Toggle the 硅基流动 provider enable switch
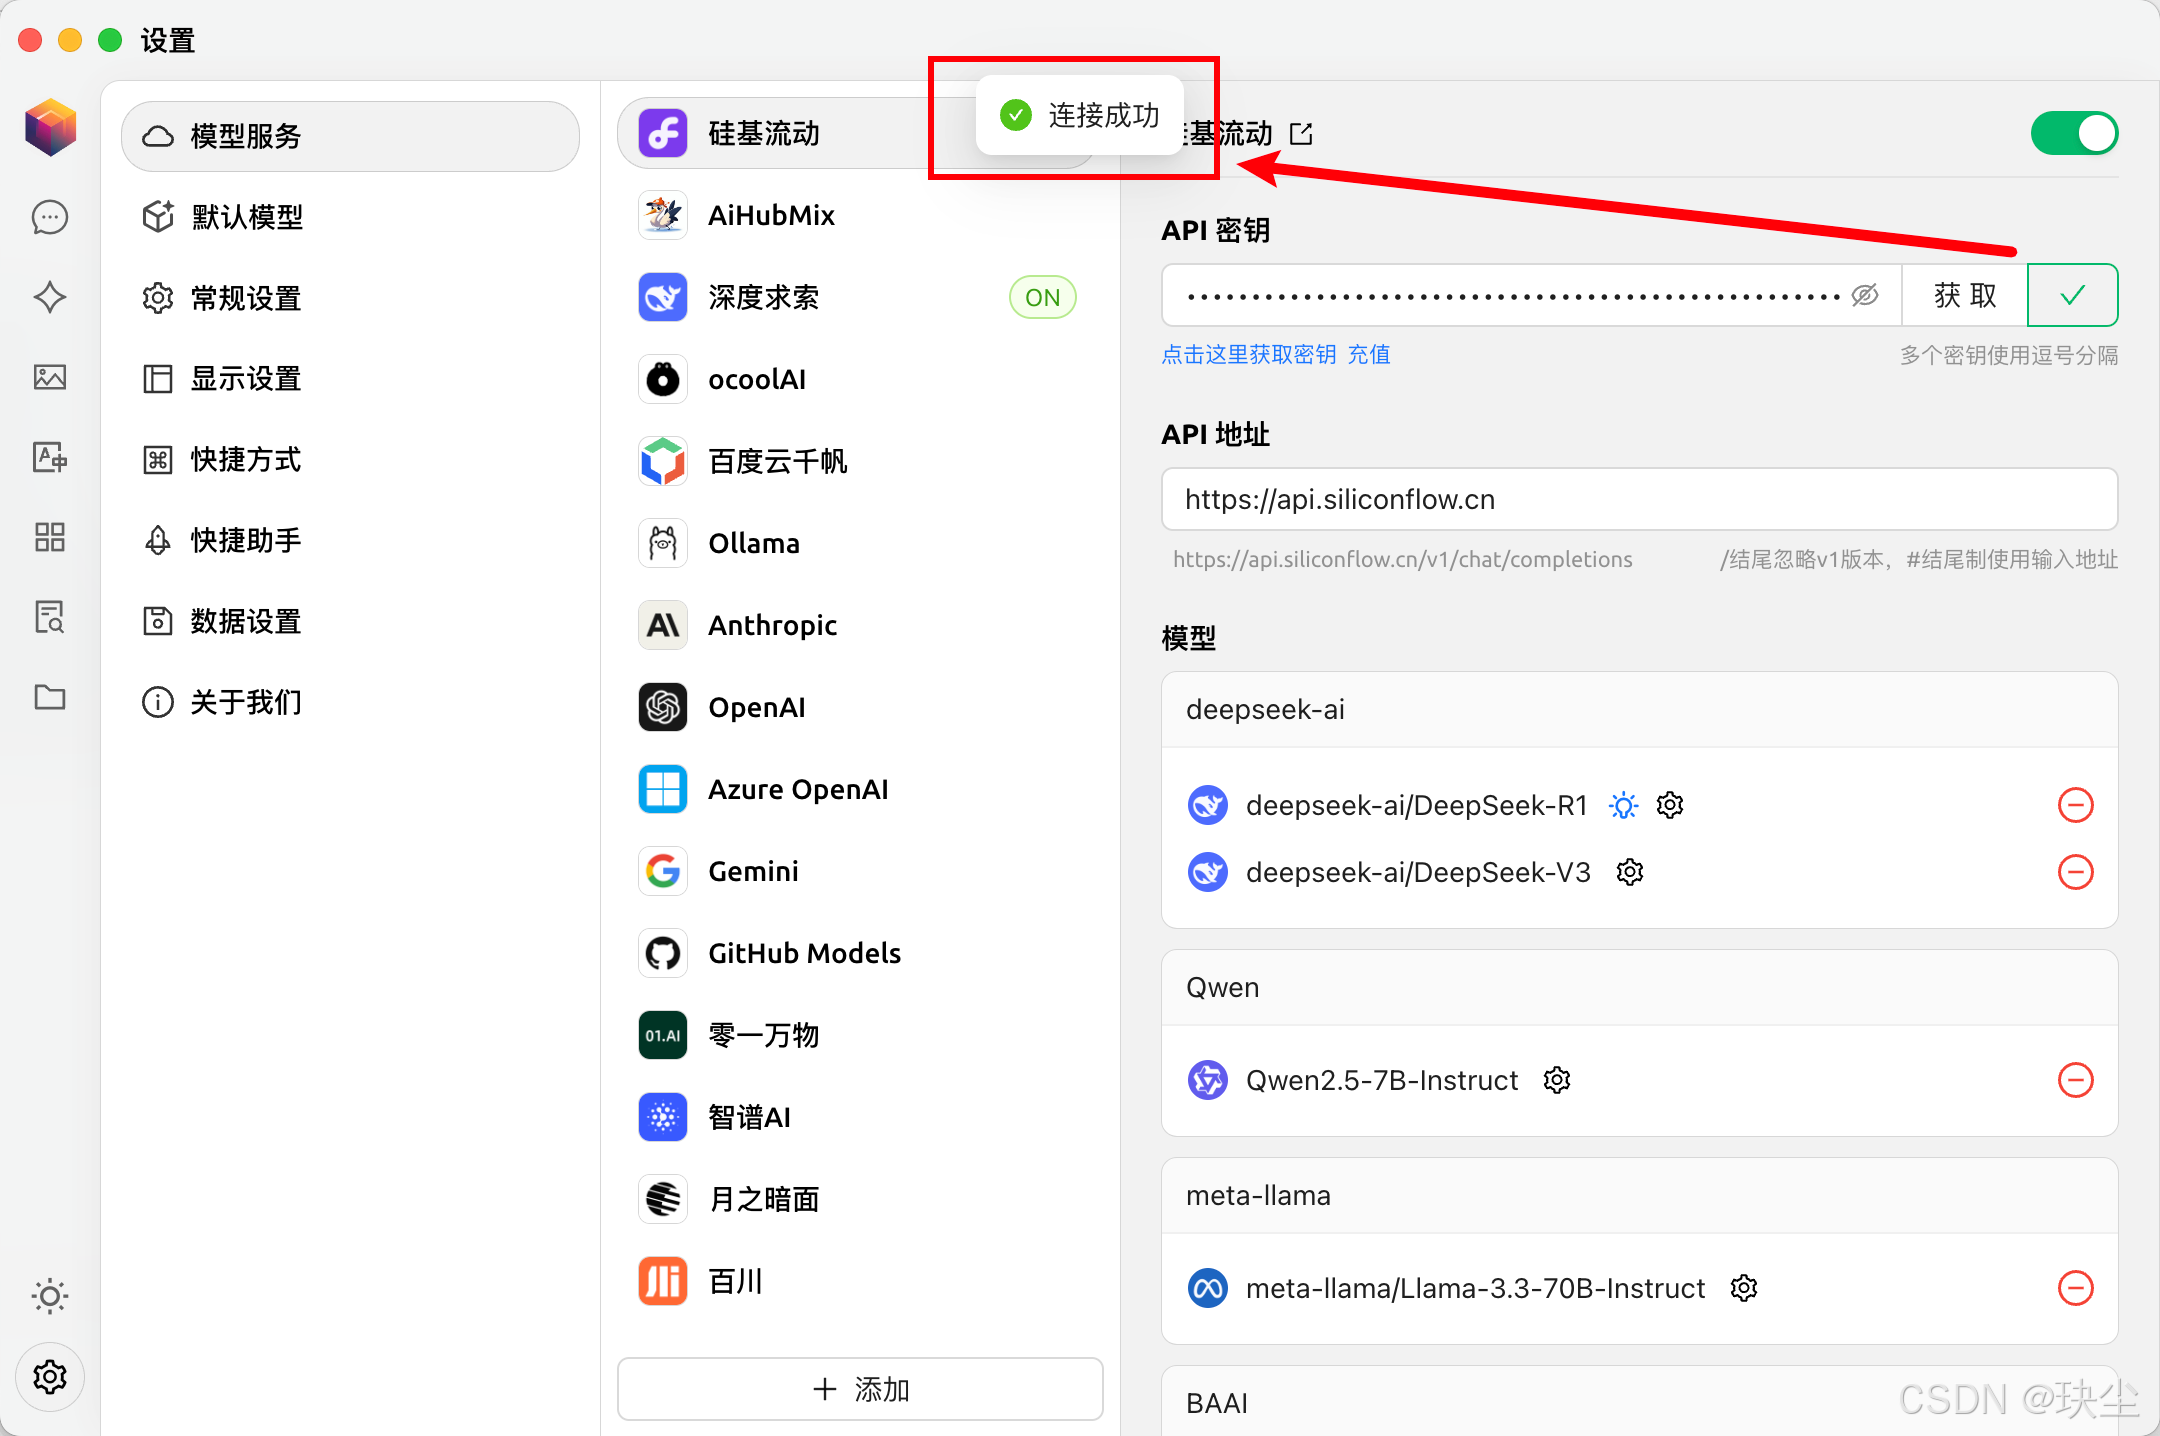The height and width of the screenshot is (1436, 2160). [2073, 133]
